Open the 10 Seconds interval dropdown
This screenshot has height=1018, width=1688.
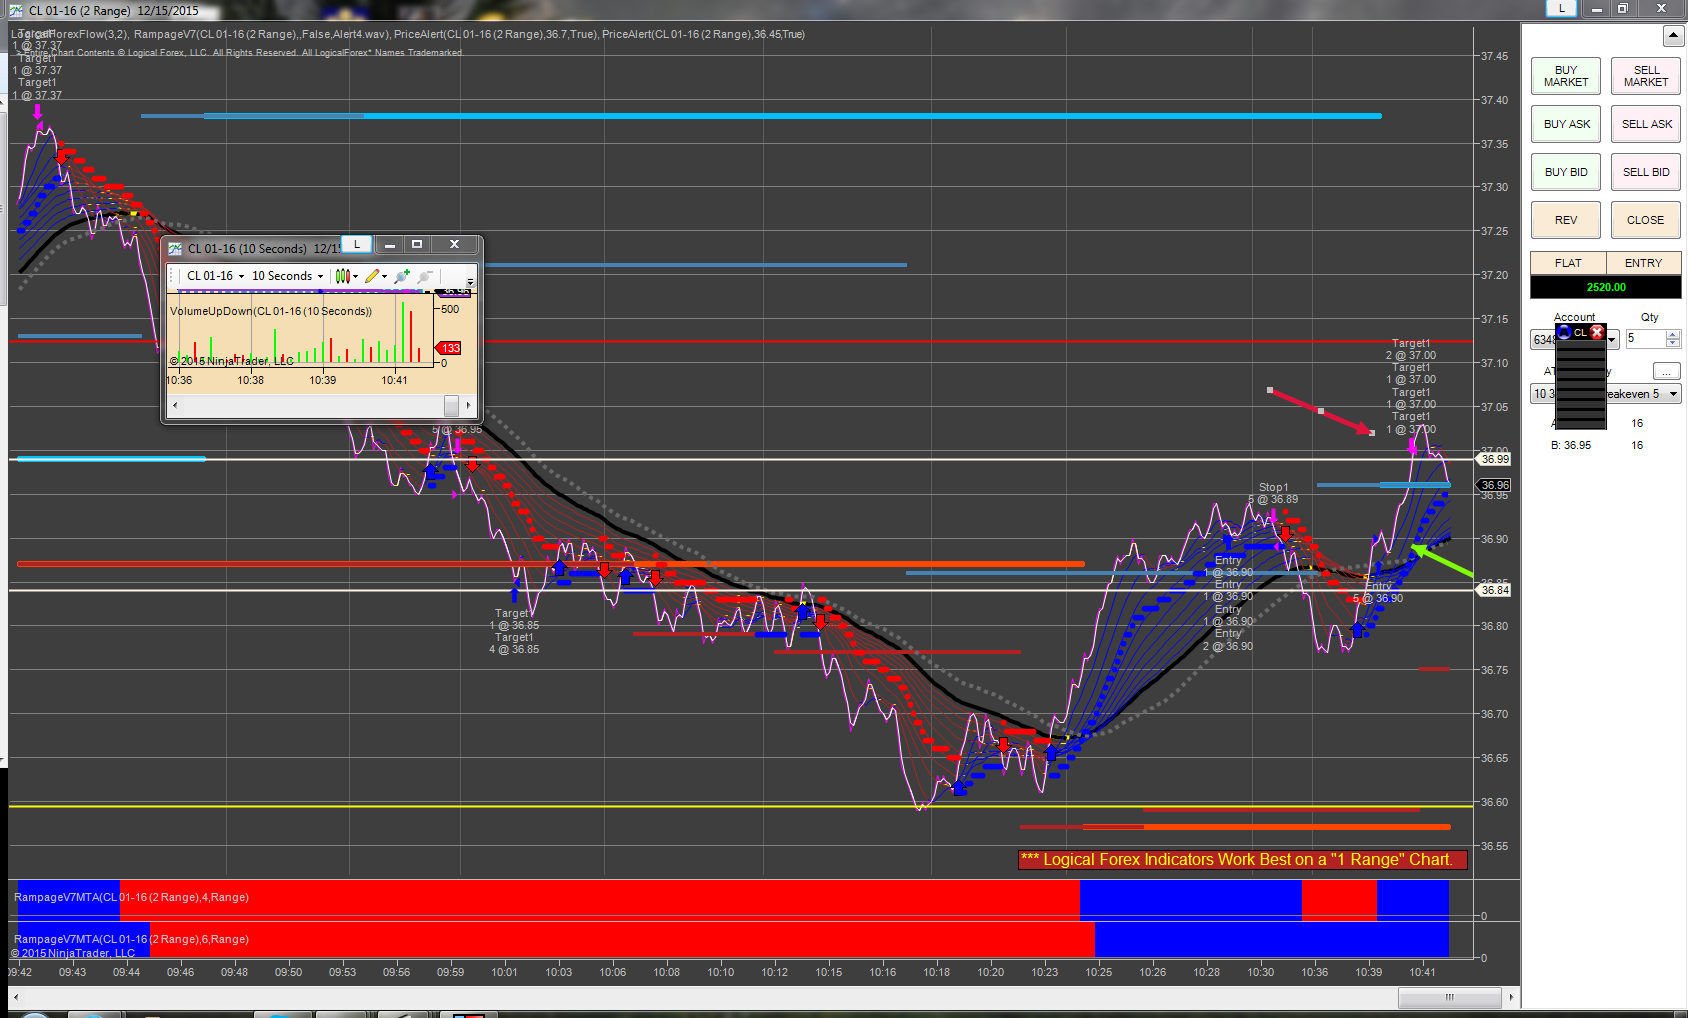[287, 276]
